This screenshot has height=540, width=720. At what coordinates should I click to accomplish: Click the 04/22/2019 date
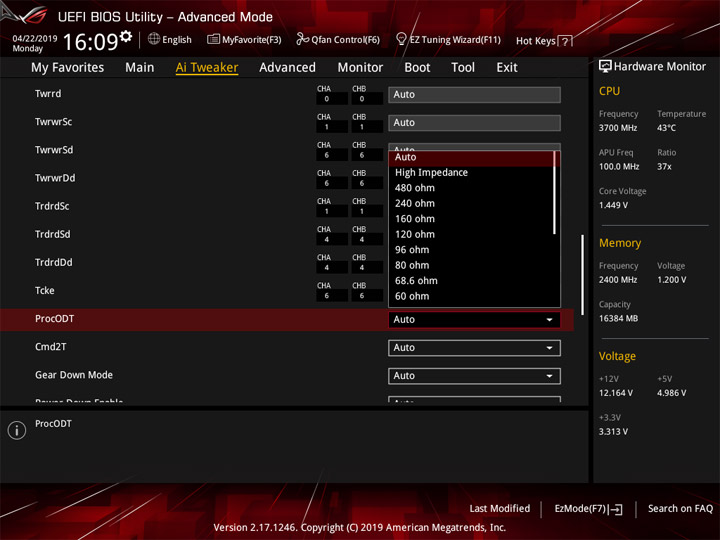pos(35,39)
